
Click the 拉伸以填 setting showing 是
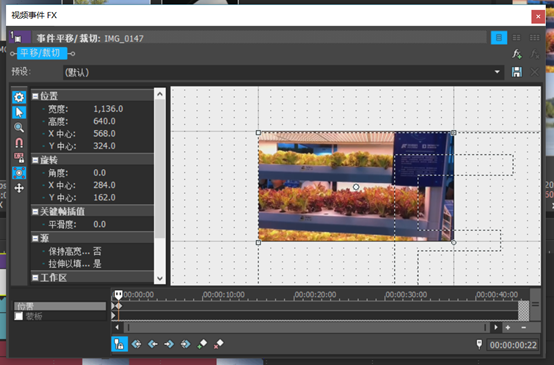(97, 264)
